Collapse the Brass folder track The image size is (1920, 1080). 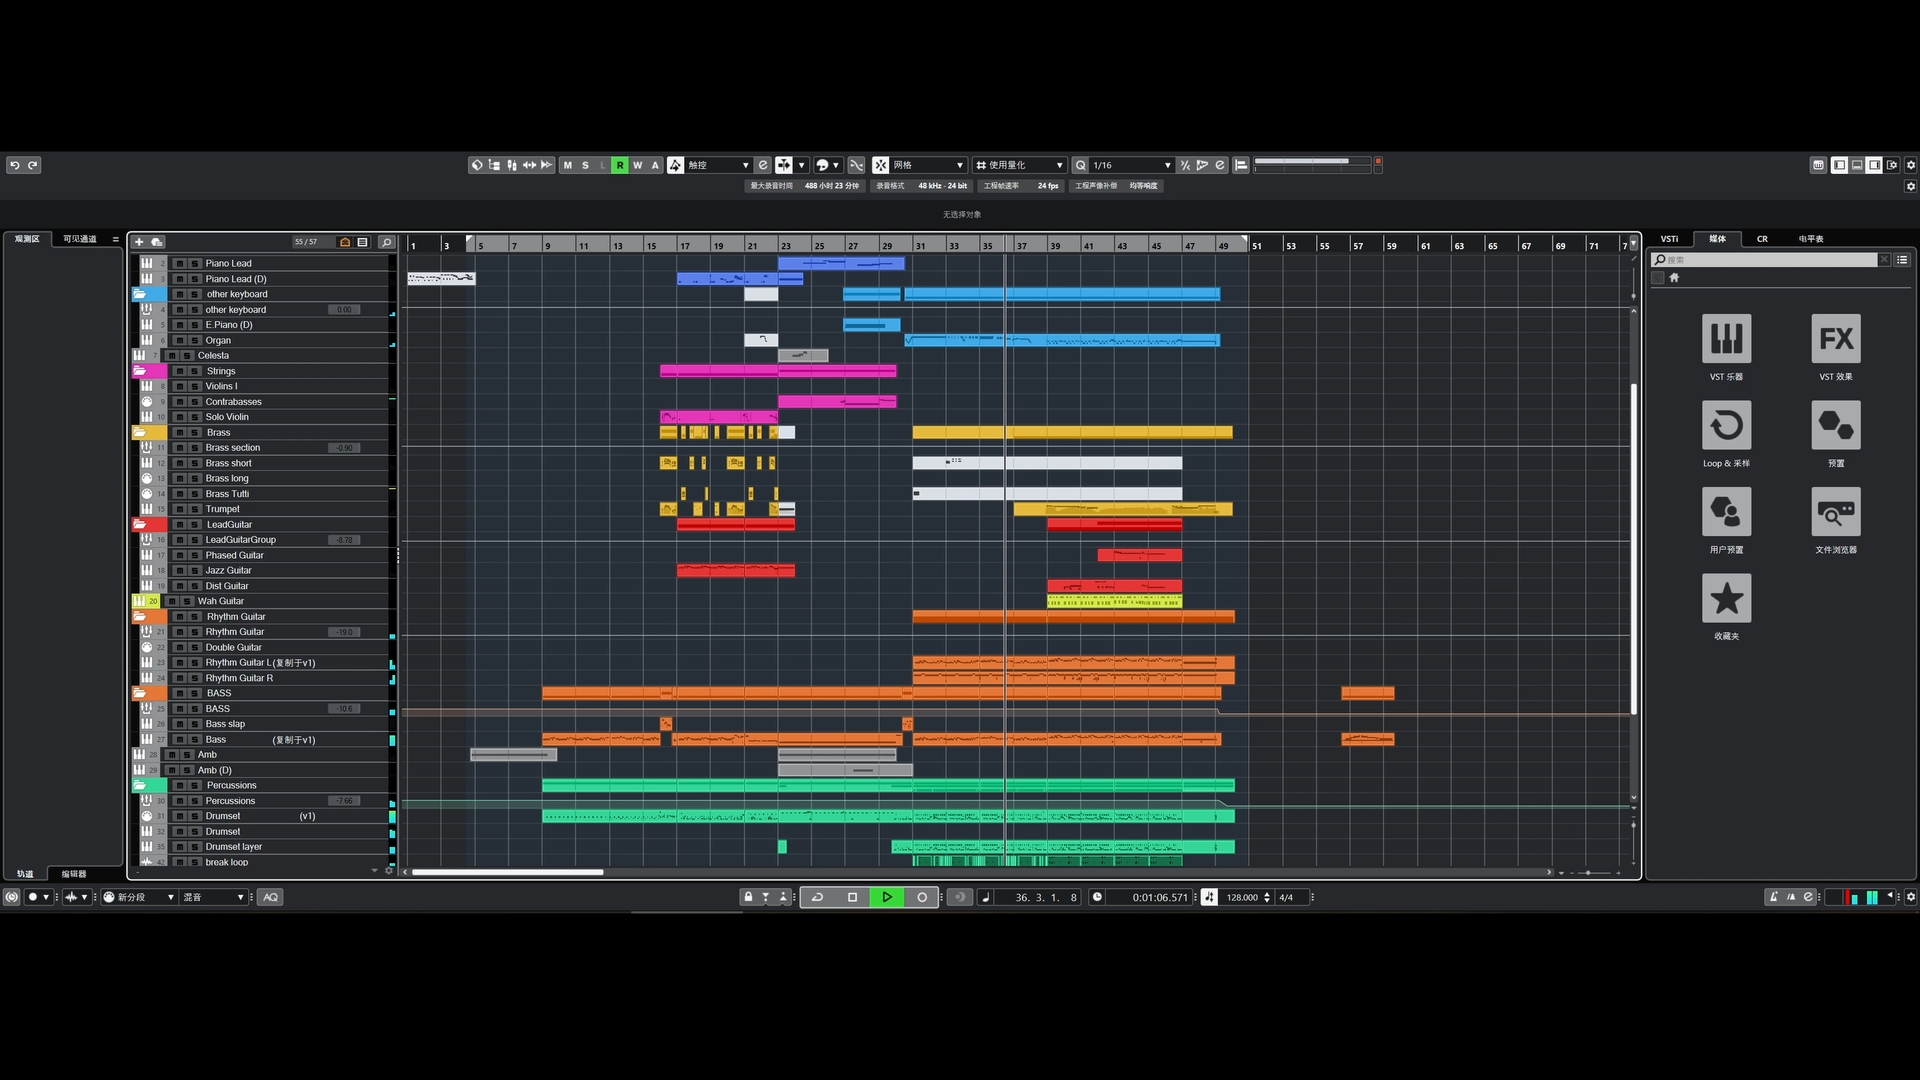[x=140, y=433]
